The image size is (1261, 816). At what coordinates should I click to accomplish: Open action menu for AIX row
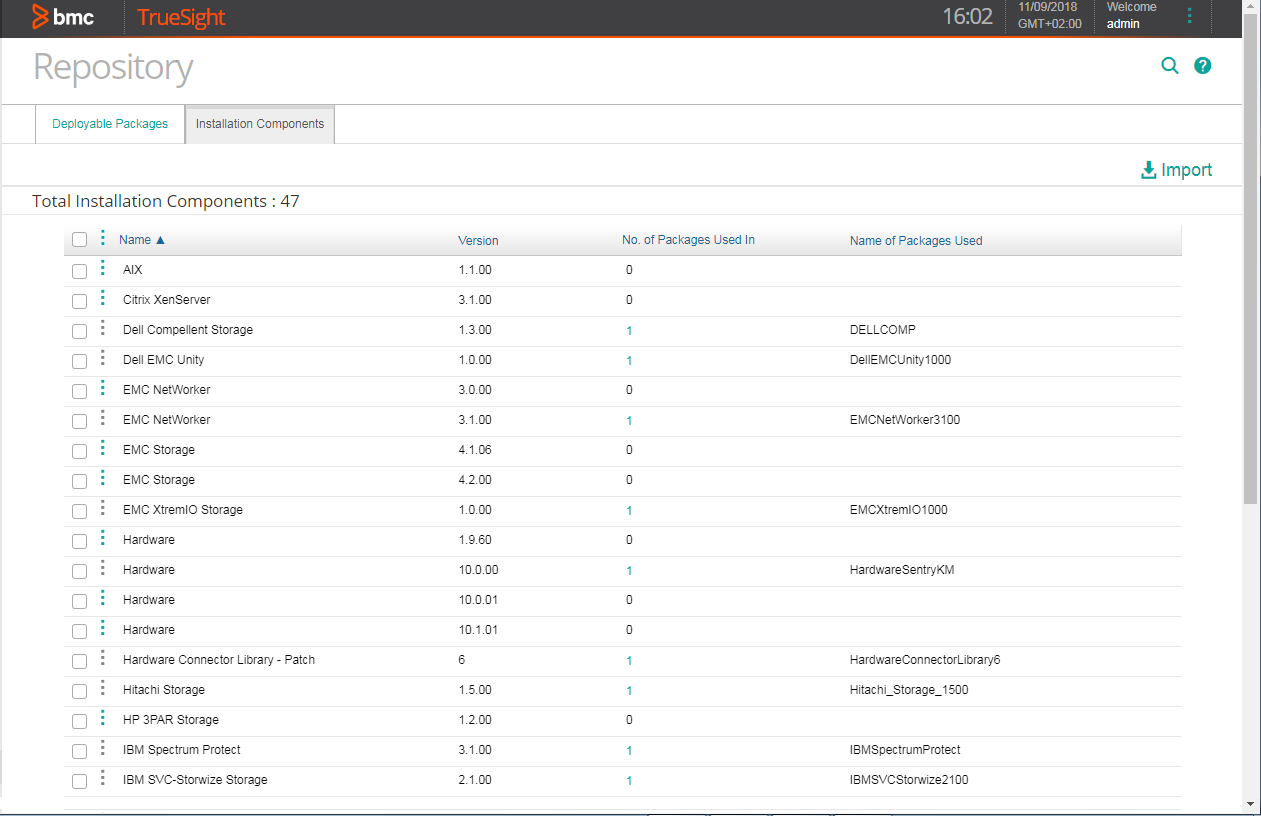tap(103, 269)
